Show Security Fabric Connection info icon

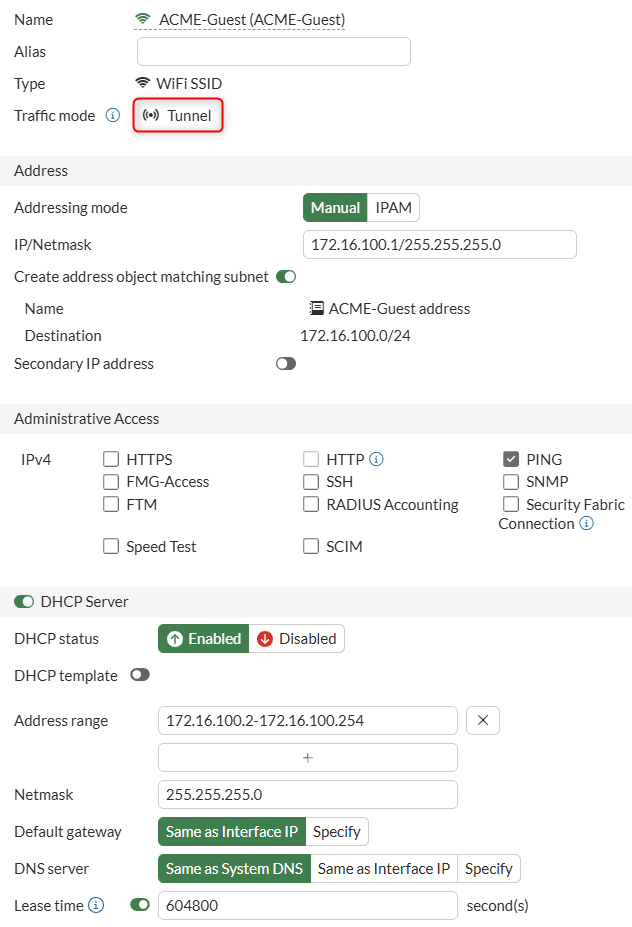coord(586,523)
